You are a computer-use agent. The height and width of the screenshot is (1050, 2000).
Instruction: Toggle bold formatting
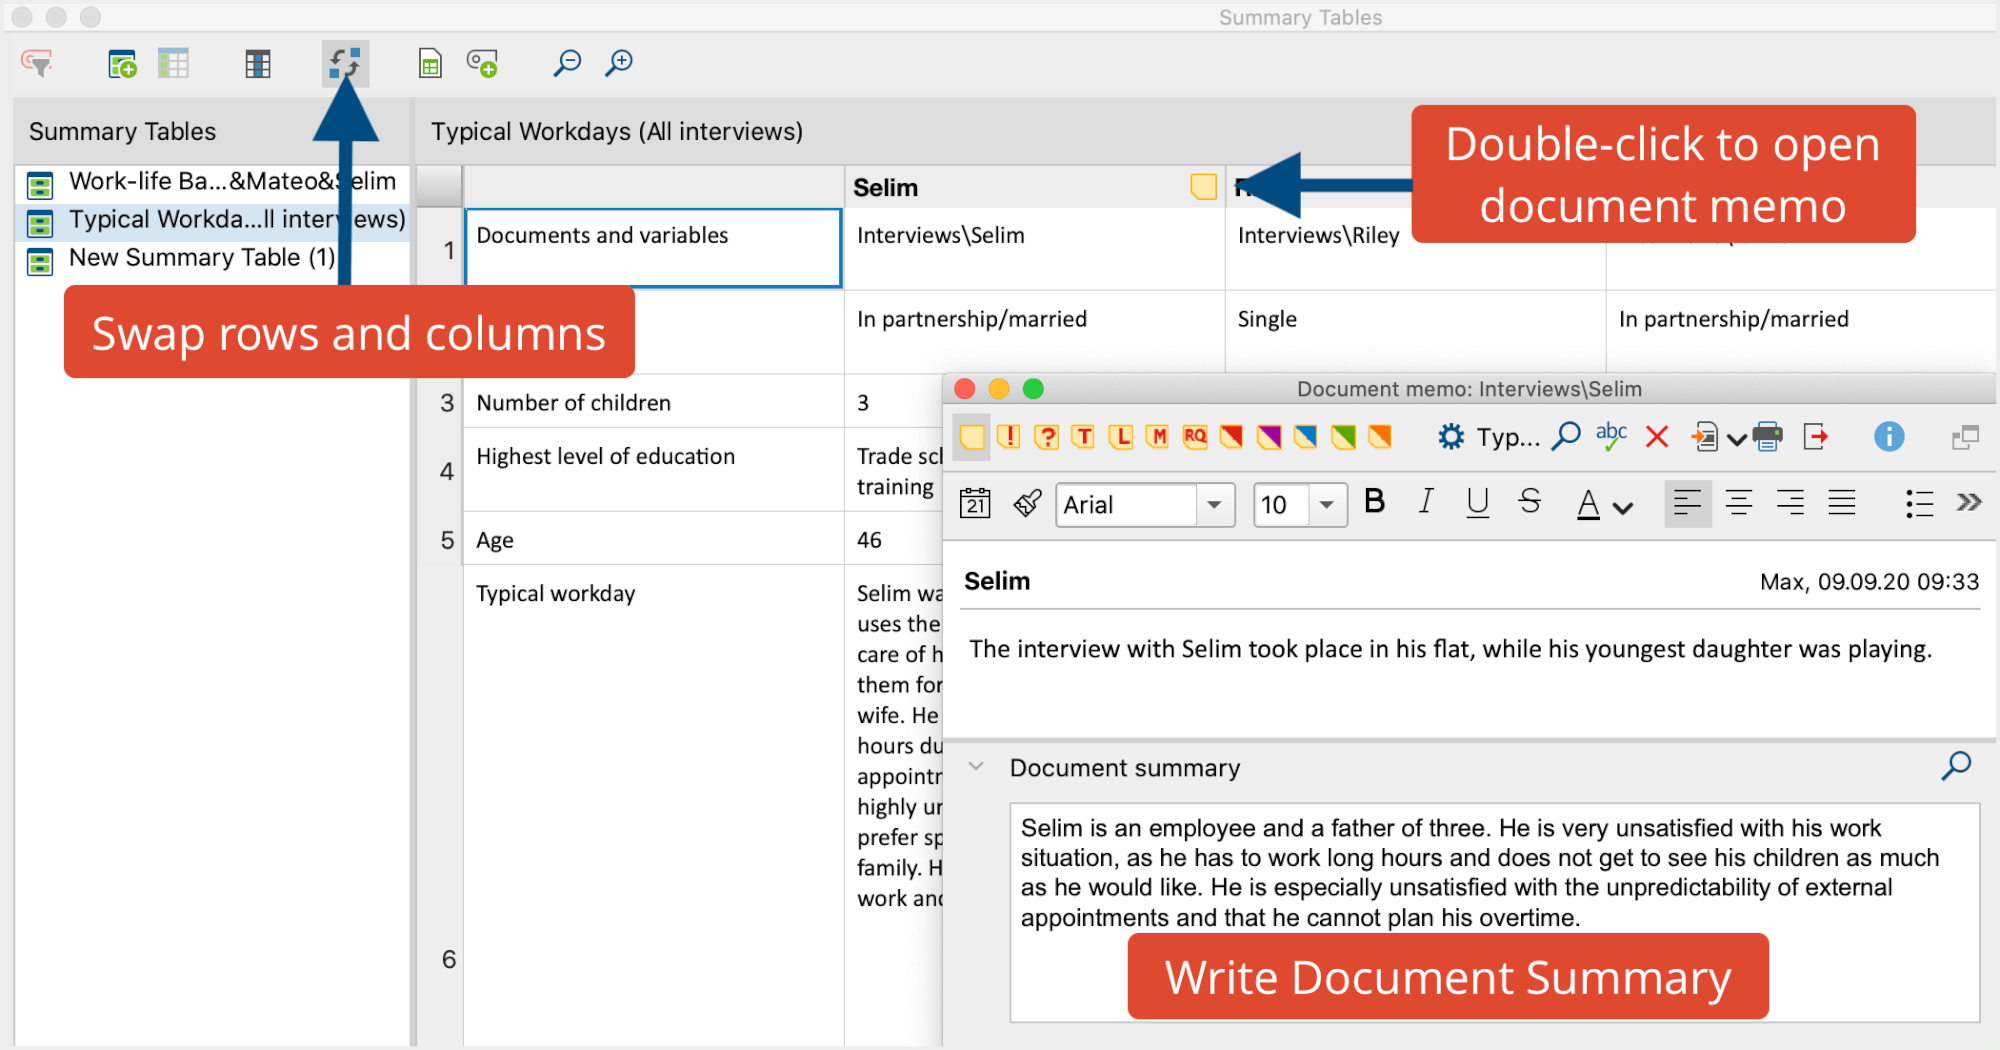(x=1375, y=501)
